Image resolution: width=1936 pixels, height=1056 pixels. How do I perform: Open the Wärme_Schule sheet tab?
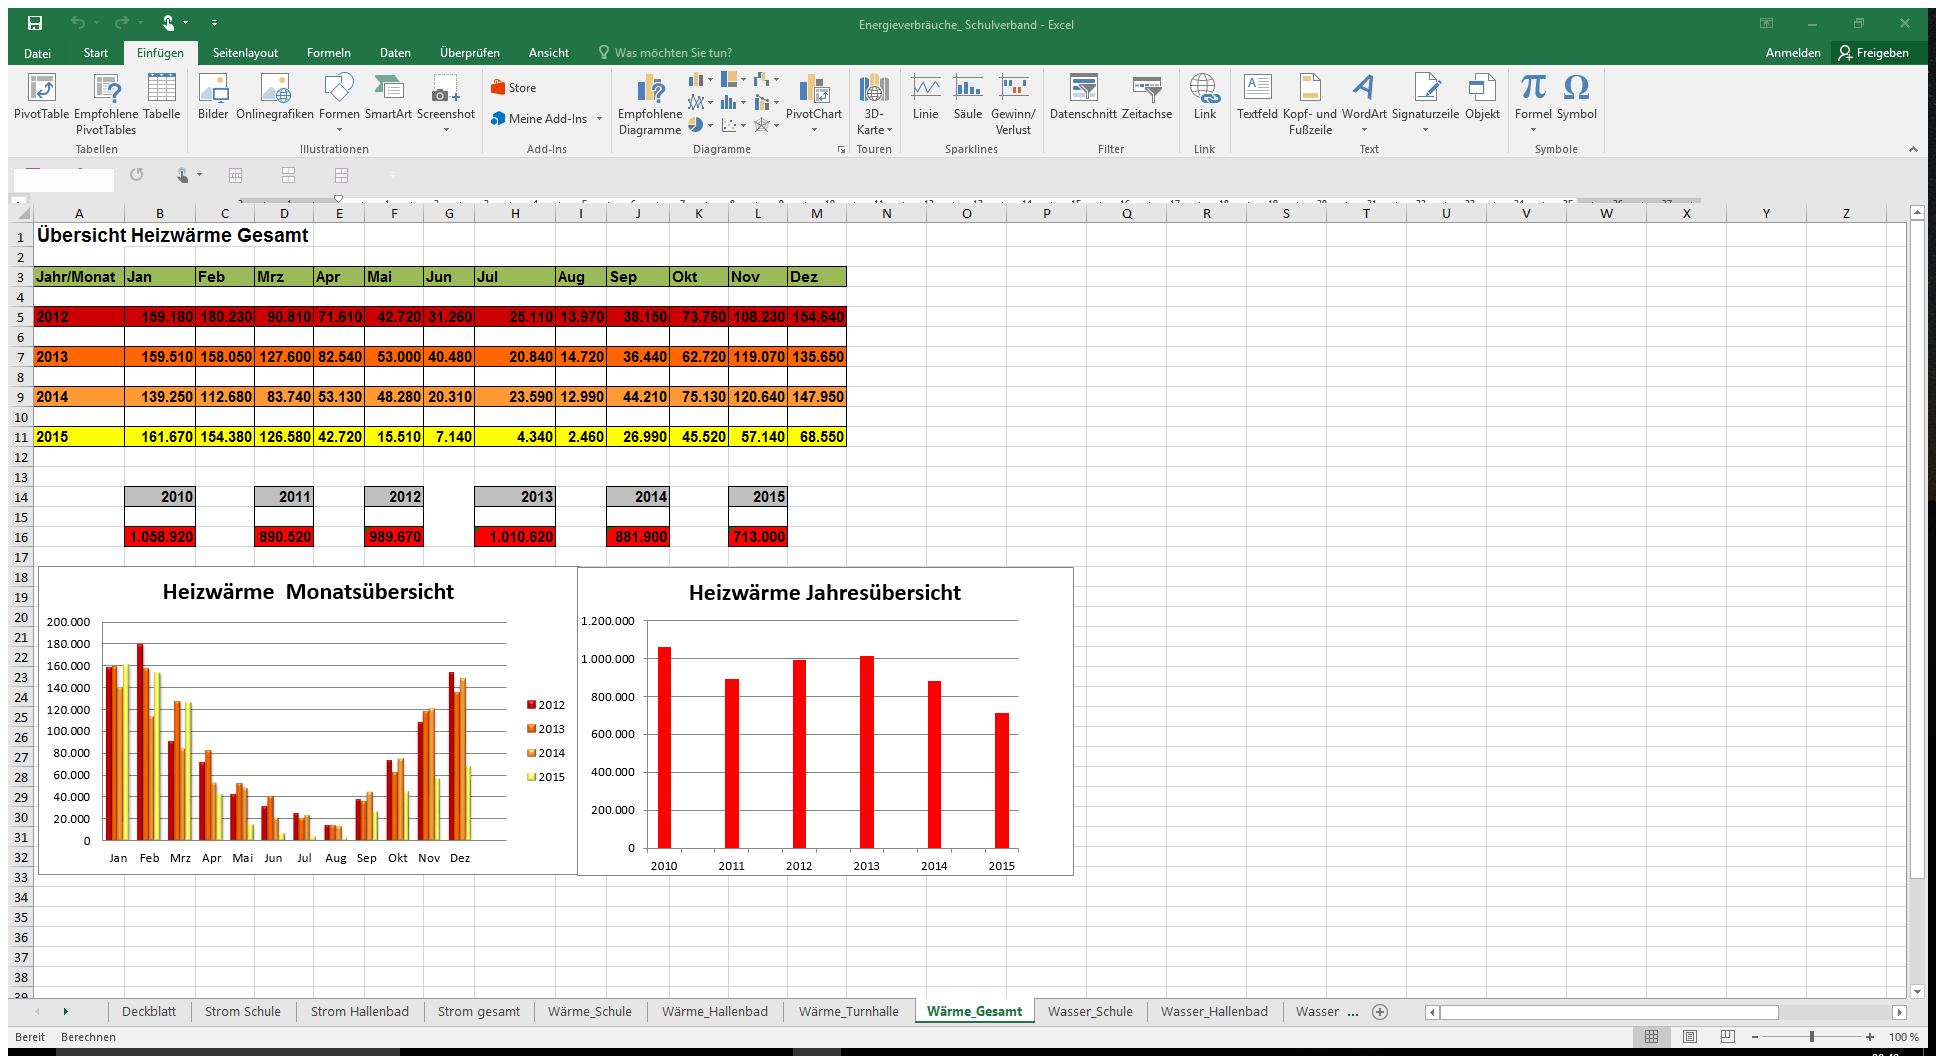click(x=590, y=1012)
